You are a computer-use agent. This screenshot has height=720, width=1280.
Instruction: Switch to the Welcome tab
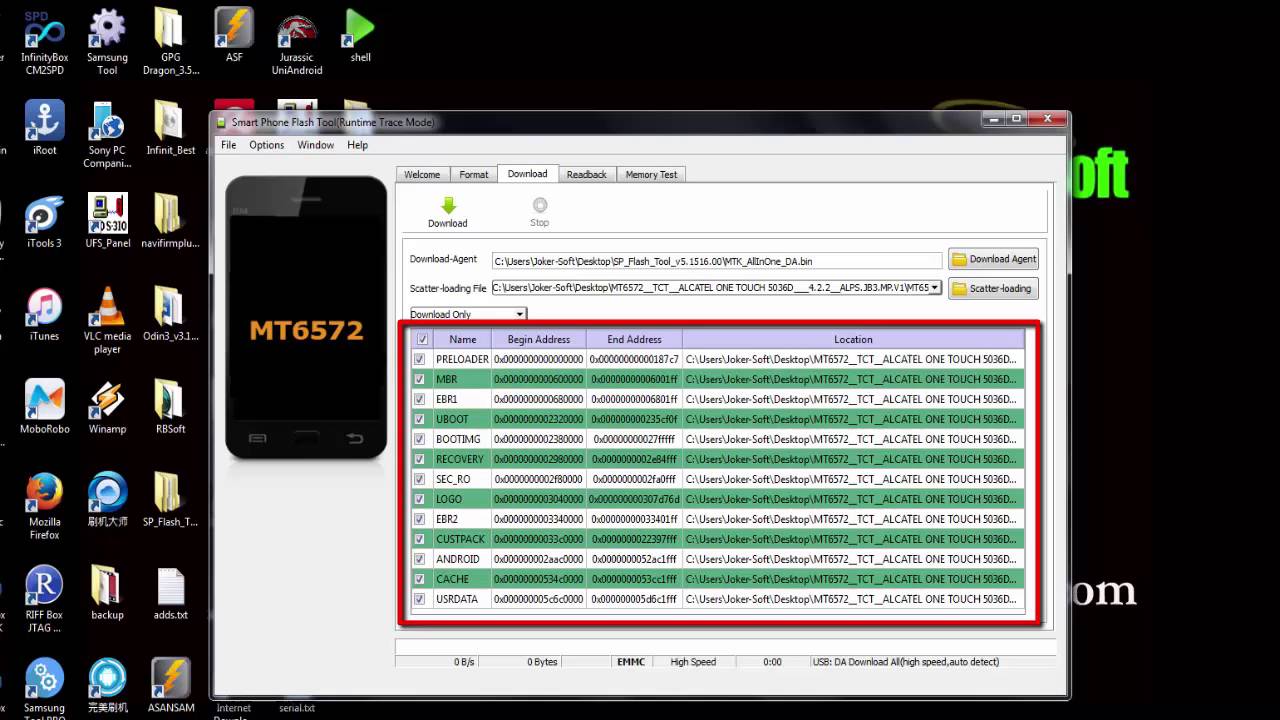(x=422, y=174)
